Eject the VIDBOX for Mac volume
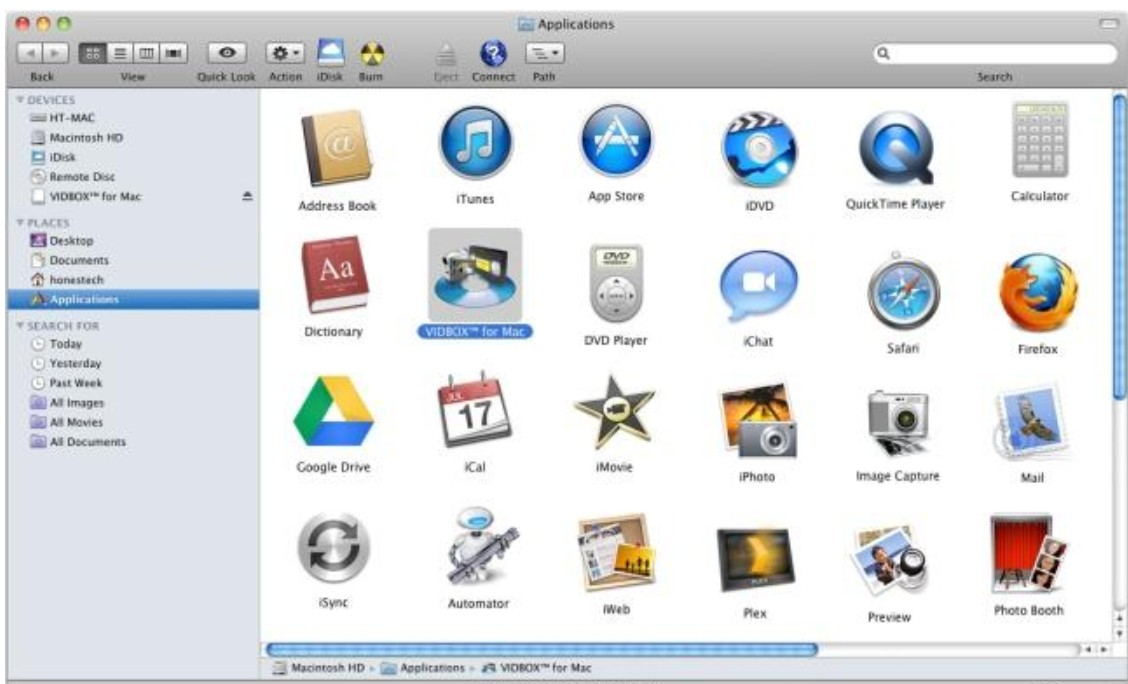Viewport: 1128px width, 684px height. coord(247,196)
